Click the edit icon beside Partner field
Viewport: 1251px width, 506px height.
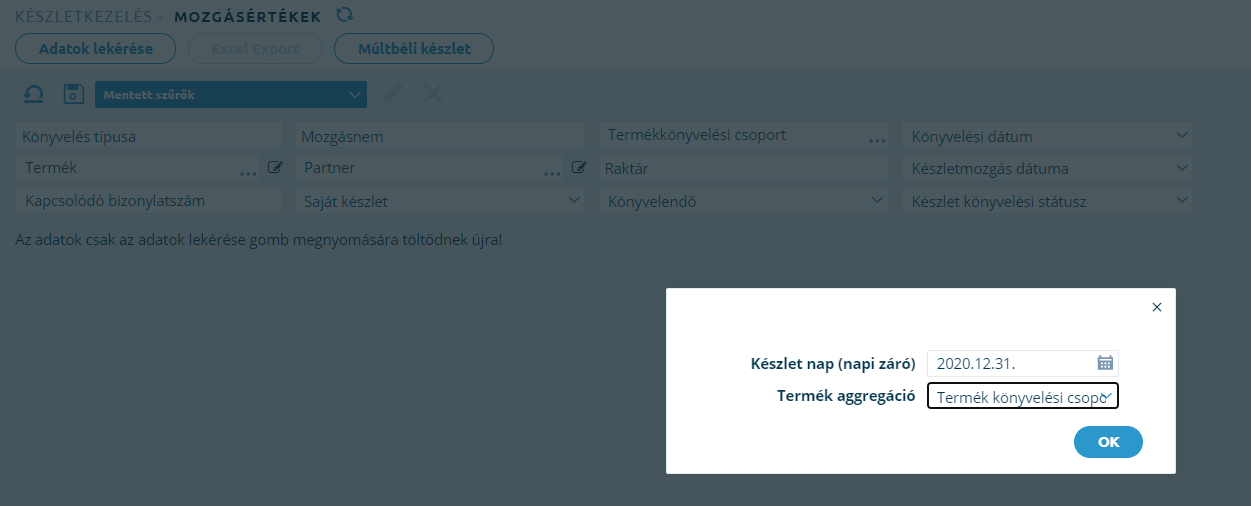(x=578, y=168)
